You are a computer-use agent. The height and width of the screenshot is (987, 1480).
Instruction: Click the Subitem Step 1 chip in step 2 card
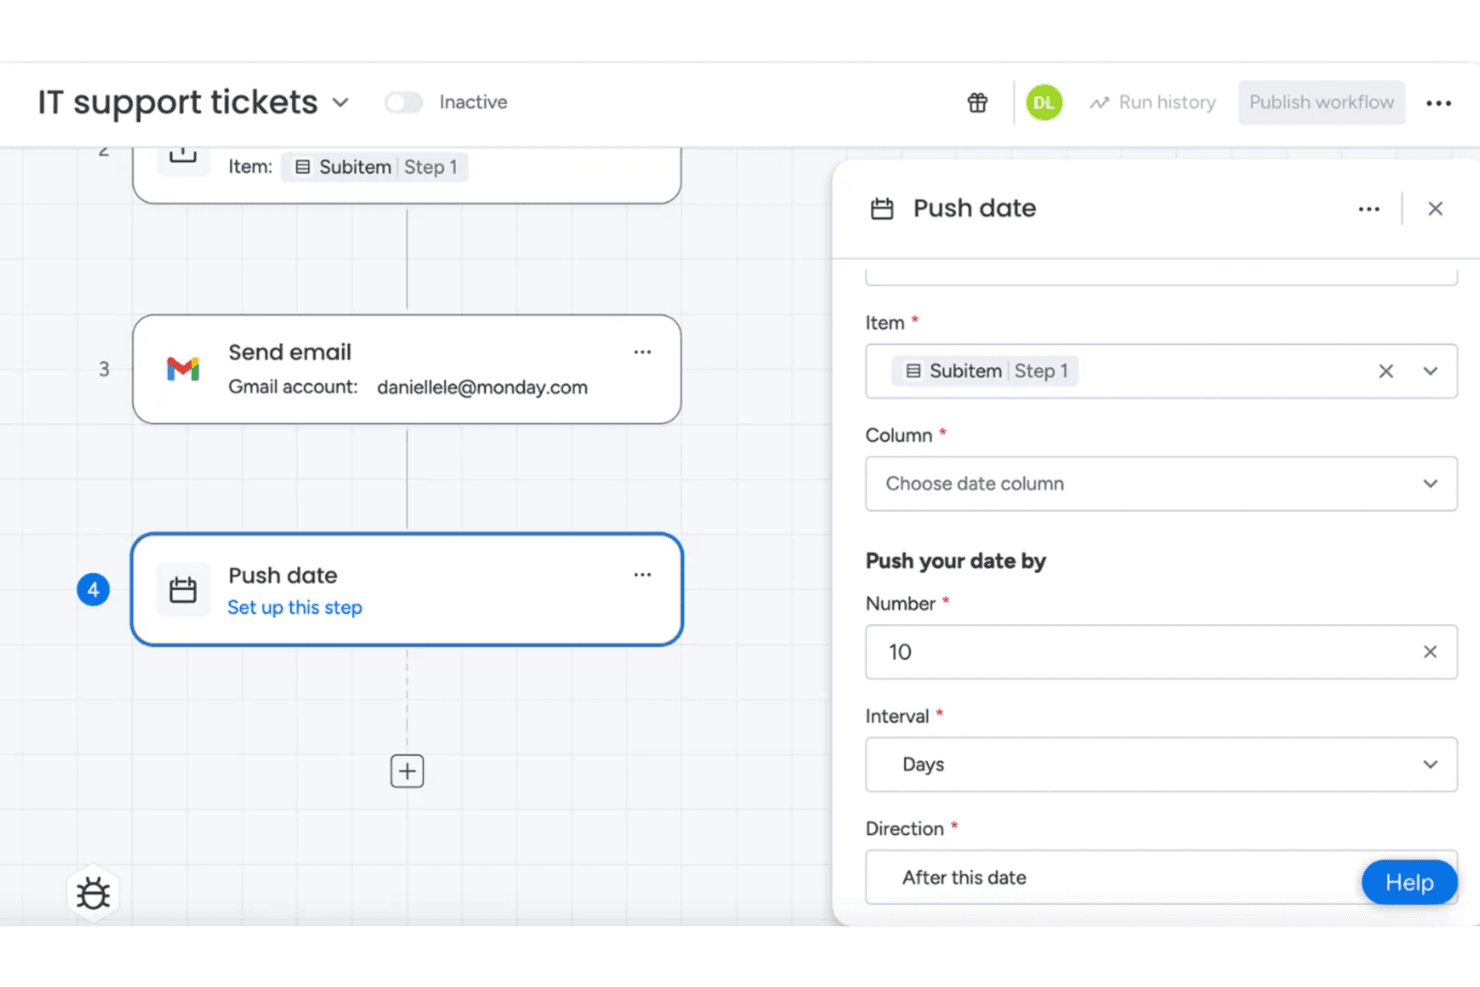[x=375, y=167]
